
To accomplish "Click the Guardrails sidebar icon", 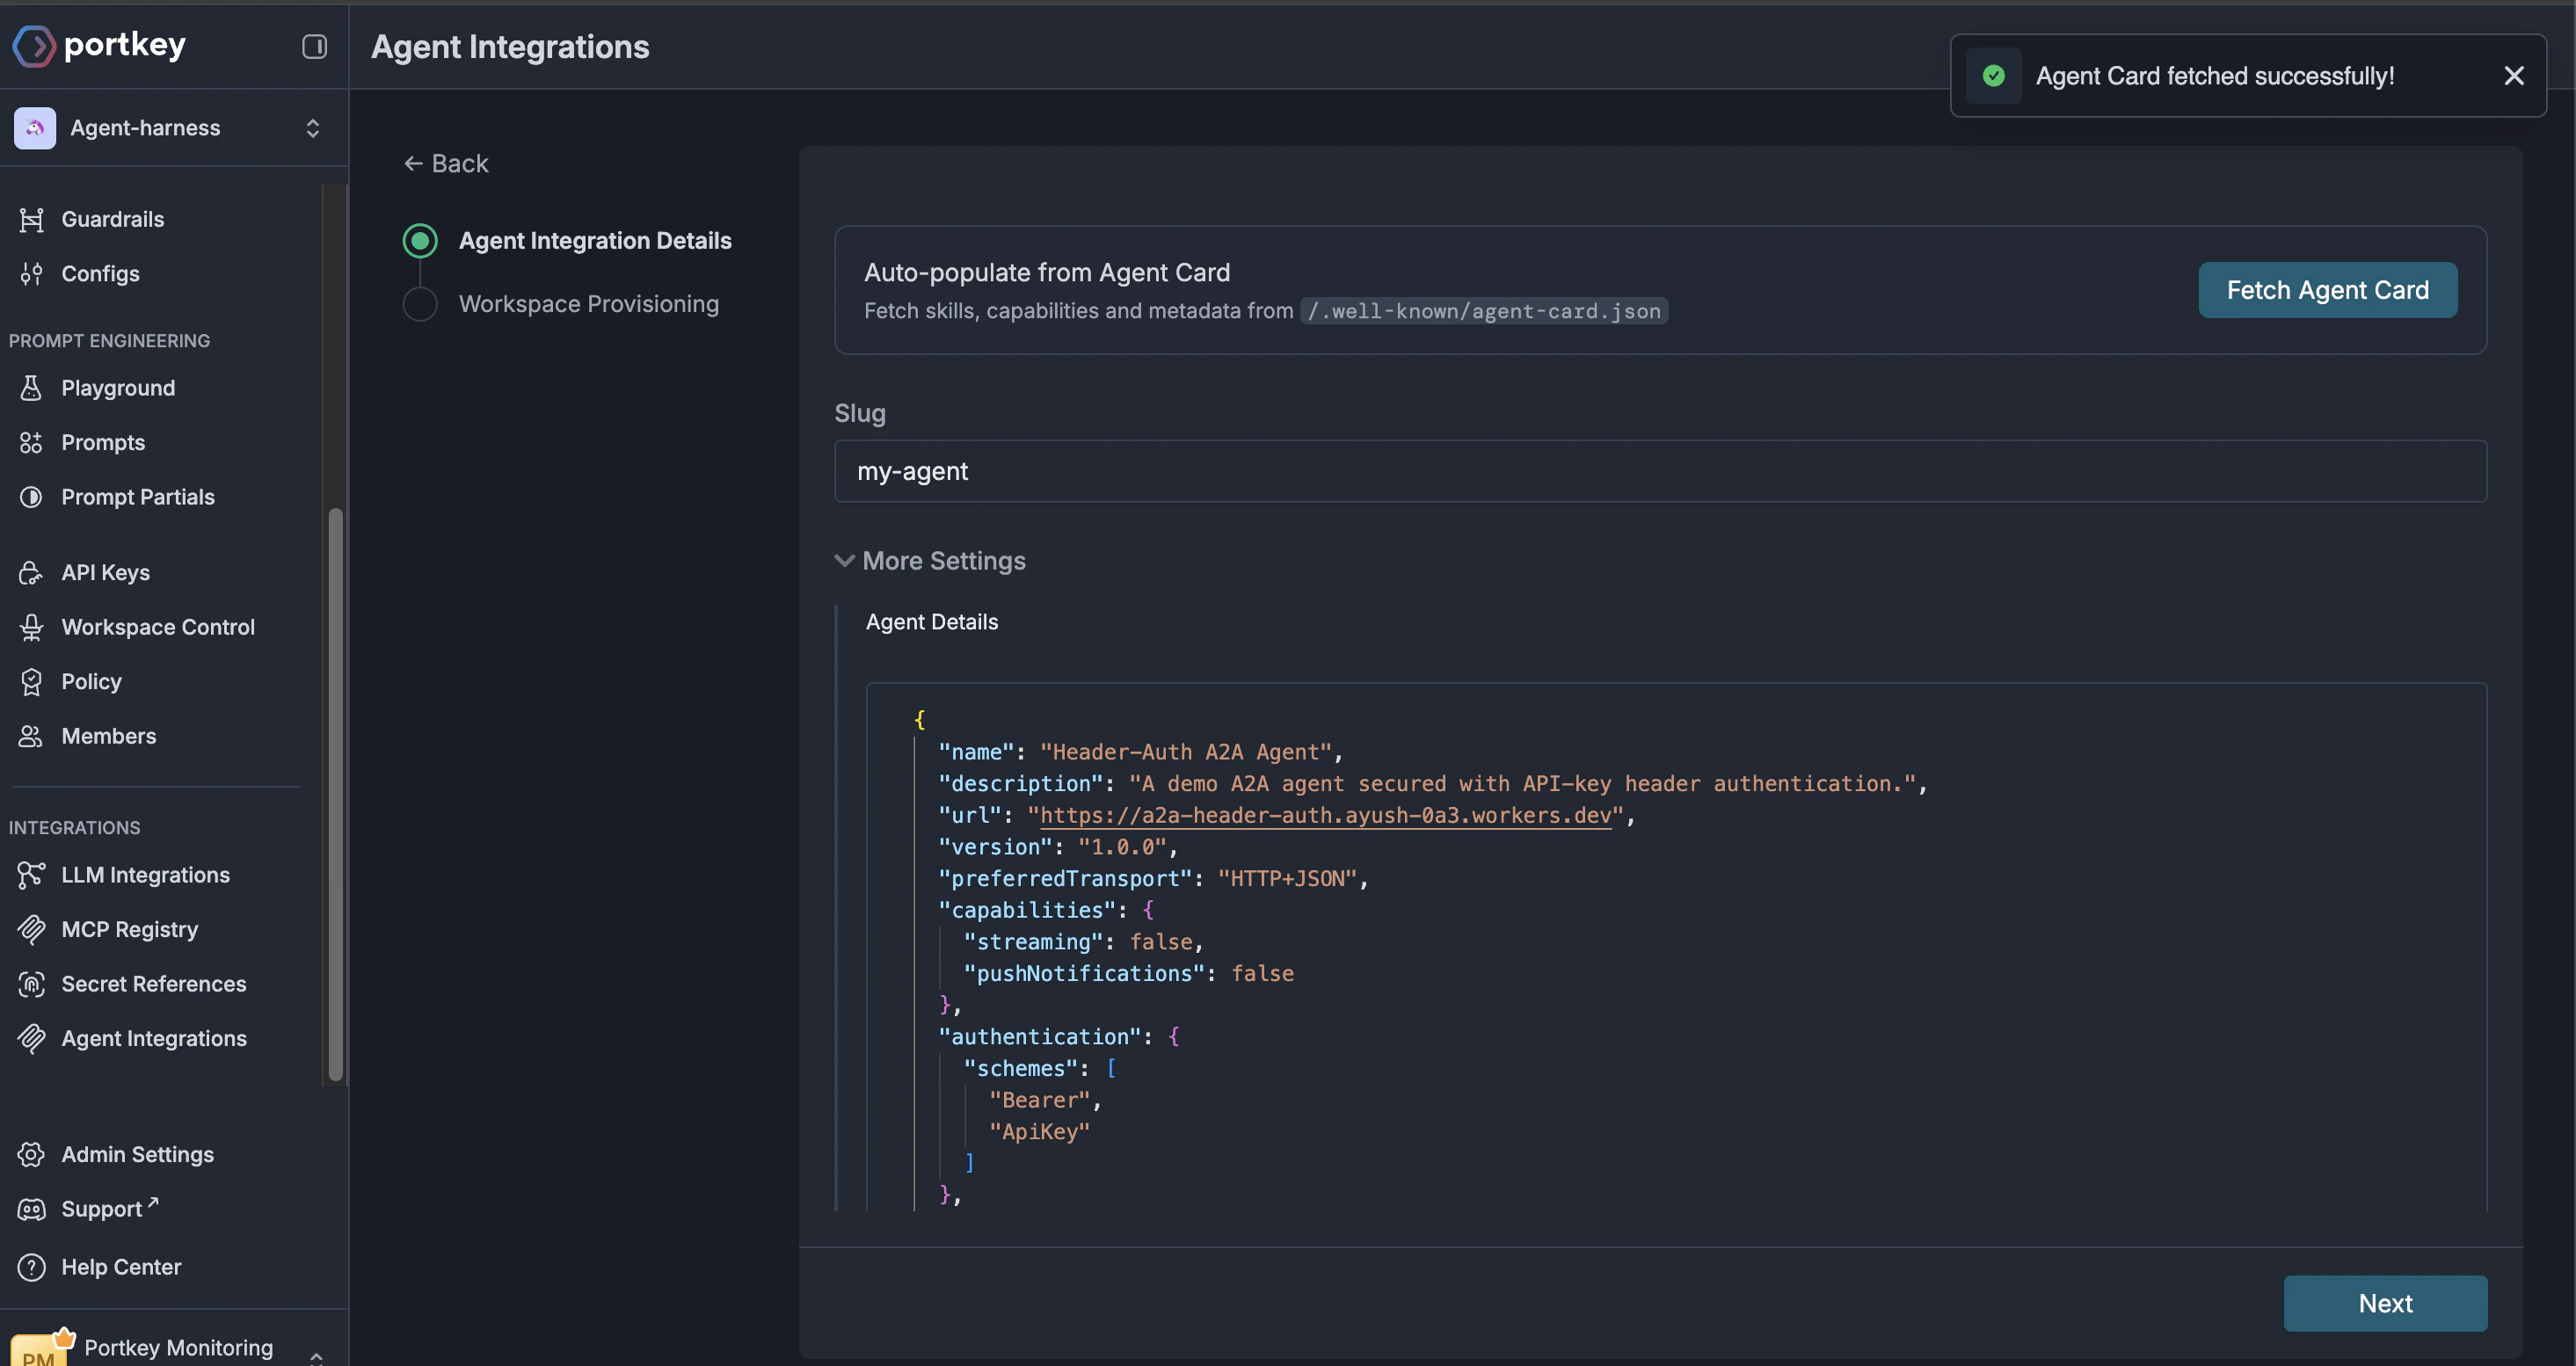I will pyautogui.click(x=31, y=219).
